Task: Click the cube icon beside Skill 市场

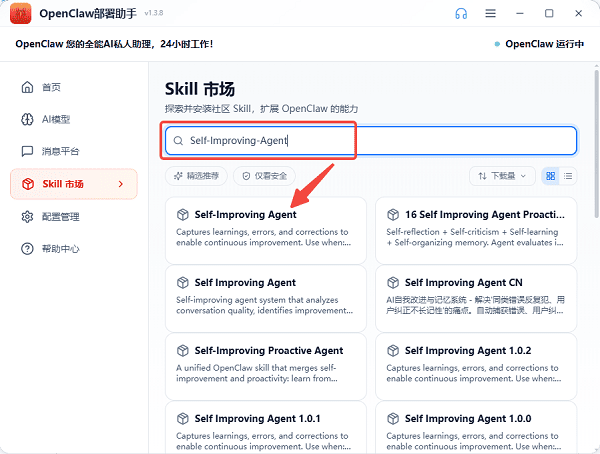Action: click(28, 184)
